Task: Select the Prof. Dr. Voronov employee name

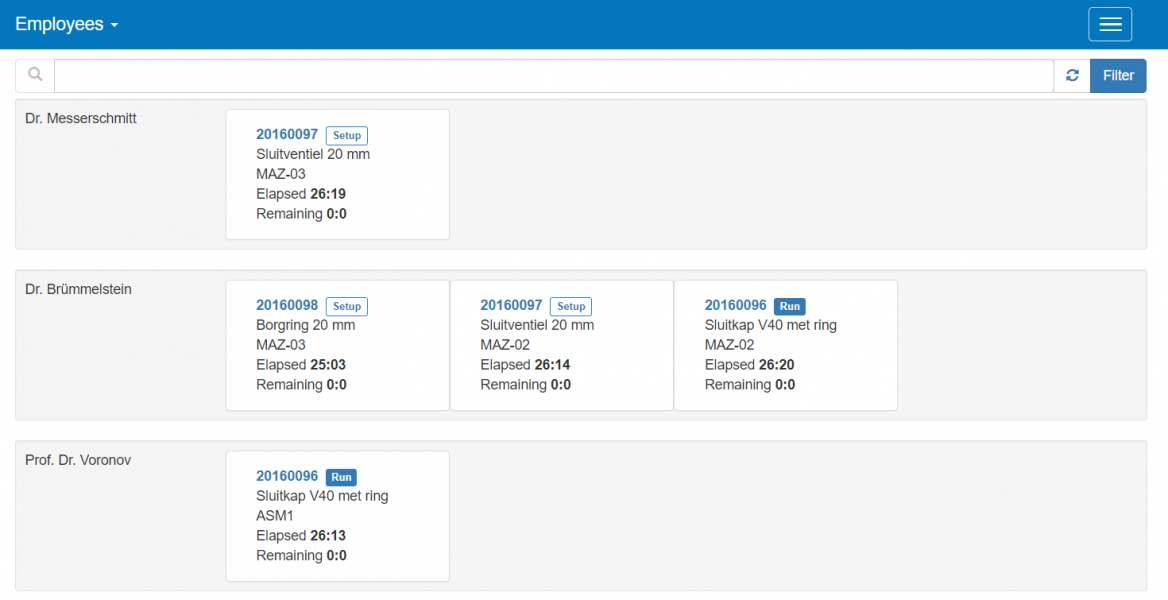Action: pos(78,461)
